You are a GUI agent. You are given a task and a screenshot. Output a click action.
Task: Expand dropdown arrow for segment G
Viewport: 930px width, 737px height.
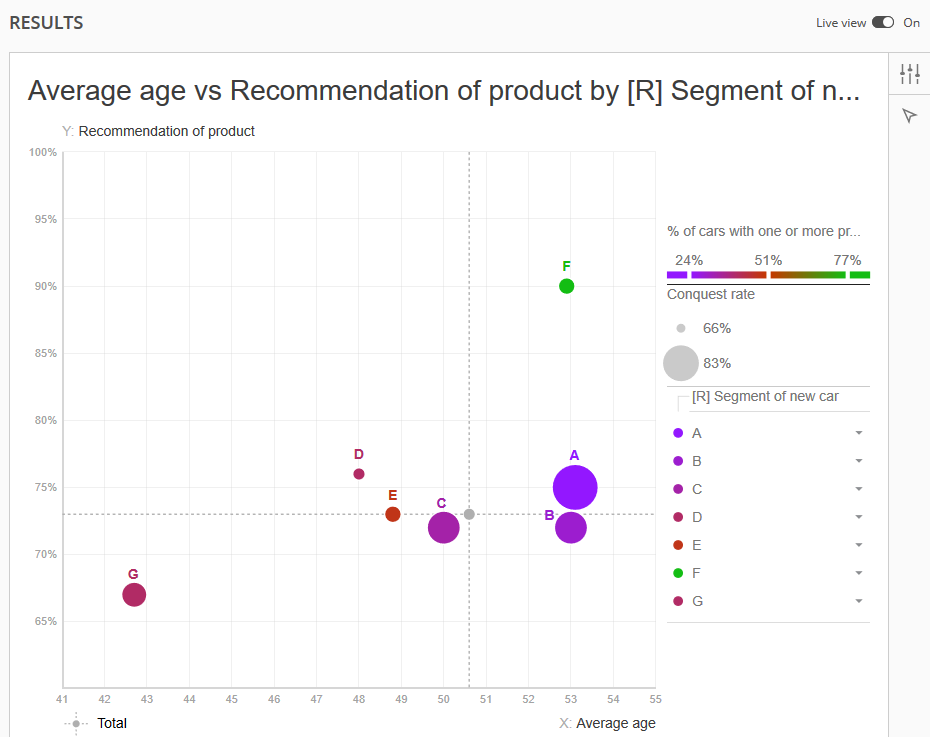pyautogui.click(x=859, y=601)
